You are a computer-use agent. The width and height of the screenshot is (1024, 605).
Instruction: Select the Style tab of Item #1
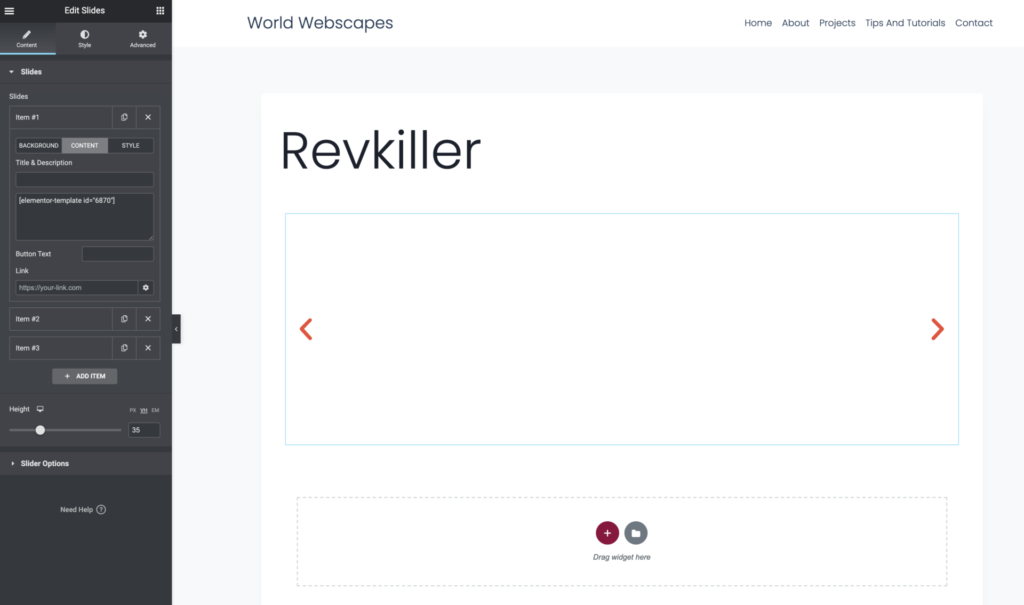tap(131, 146)
